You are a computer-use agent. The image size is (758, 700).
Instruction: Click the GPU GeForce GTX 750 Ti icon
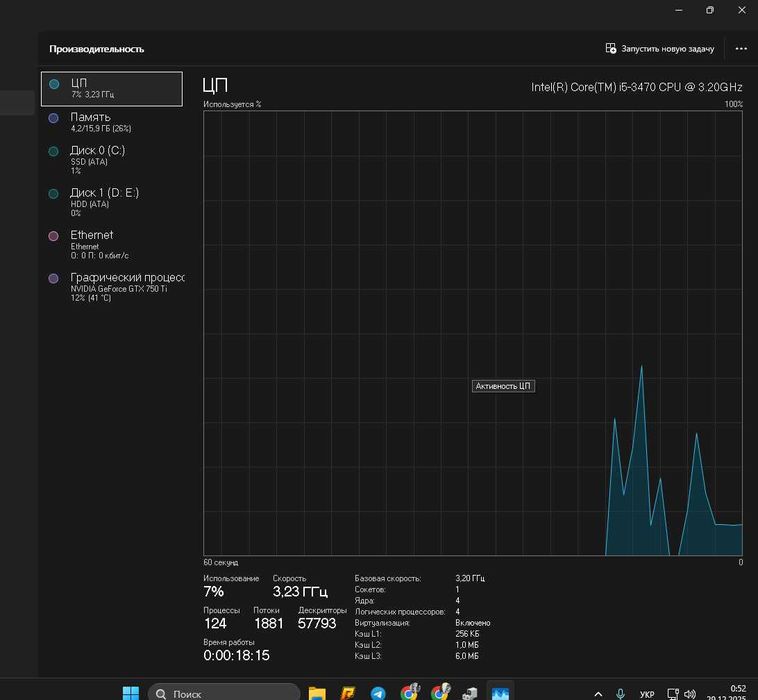(x=54, y=278)
